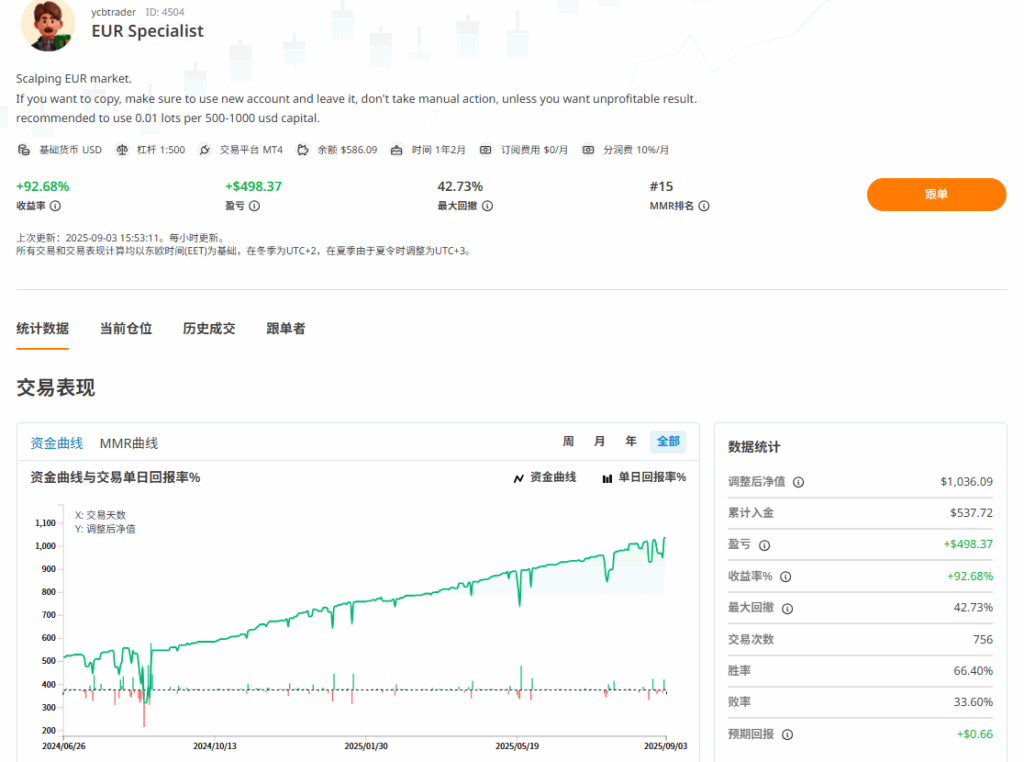The width and height of the screenshot is (1024, 762).
Task: Toggle the 单日回报率% series in chart legend
Action: coord(644,478)
